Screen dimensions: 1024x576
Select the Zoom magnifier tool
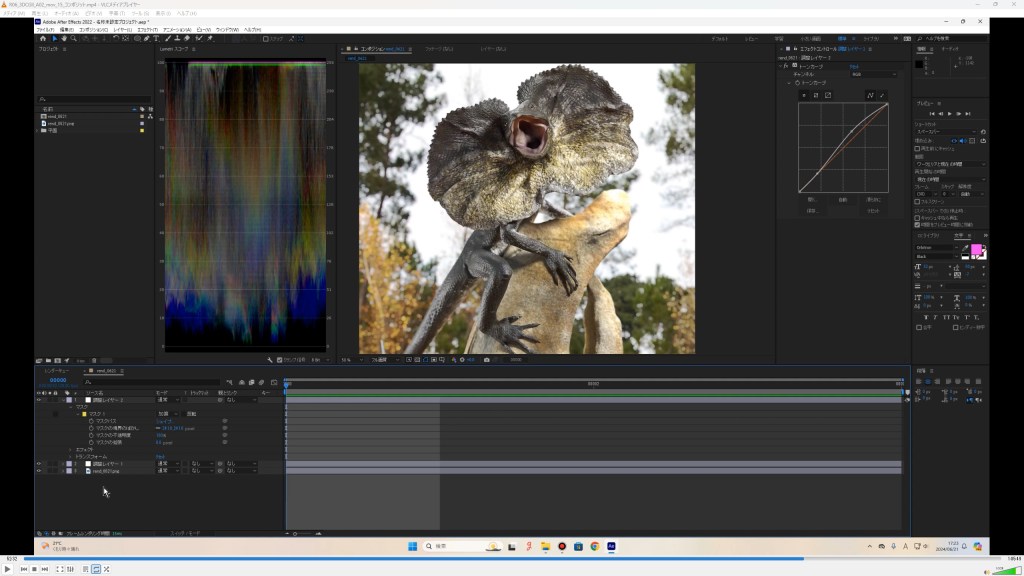point(75,39)
